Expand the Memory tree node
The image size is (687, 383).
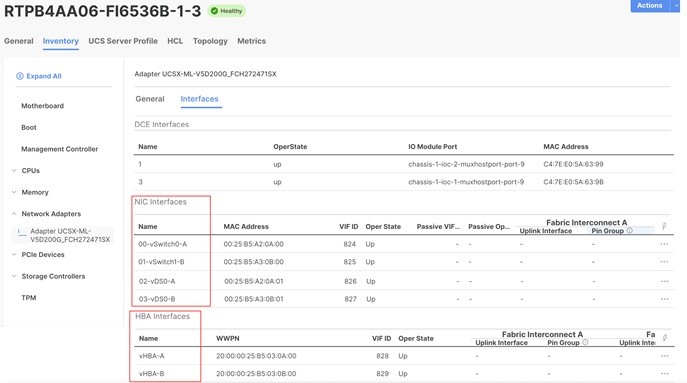14,192
